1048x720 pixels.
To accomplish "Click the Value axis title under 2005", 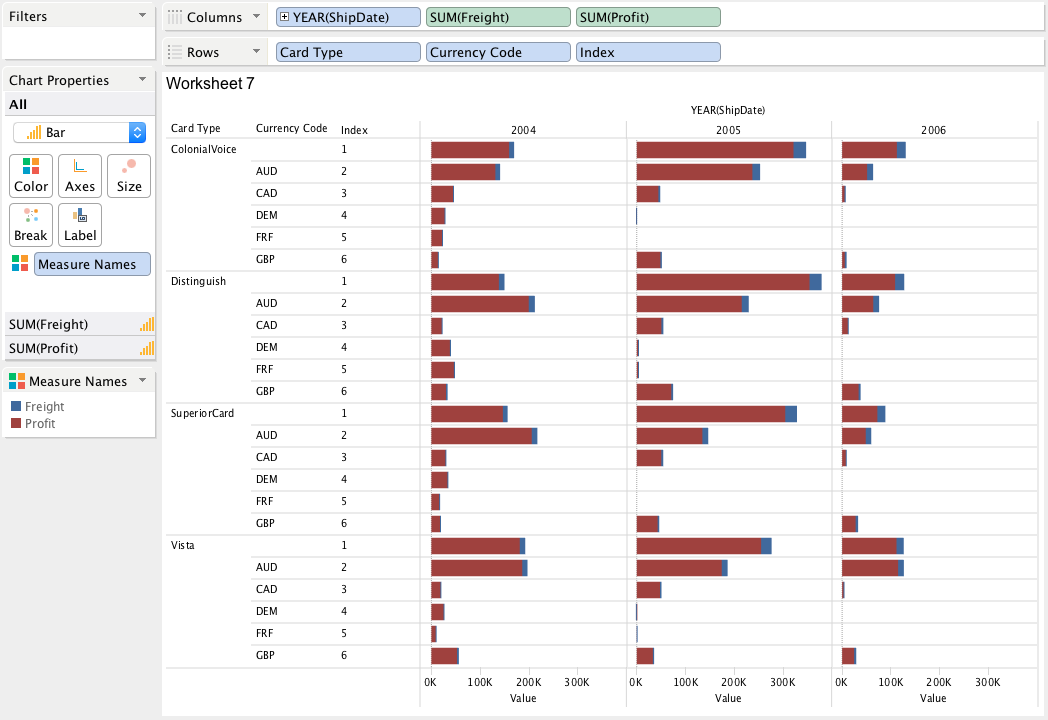I will click(x=728, y=698).
